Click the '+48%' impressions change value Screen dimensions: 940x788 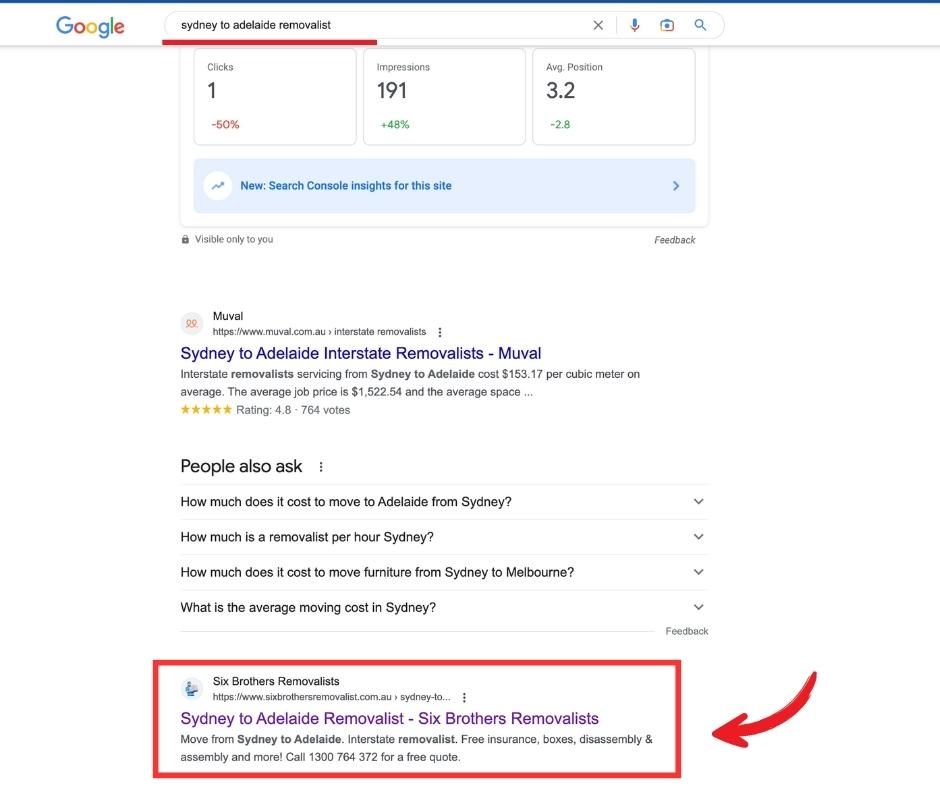395,125
